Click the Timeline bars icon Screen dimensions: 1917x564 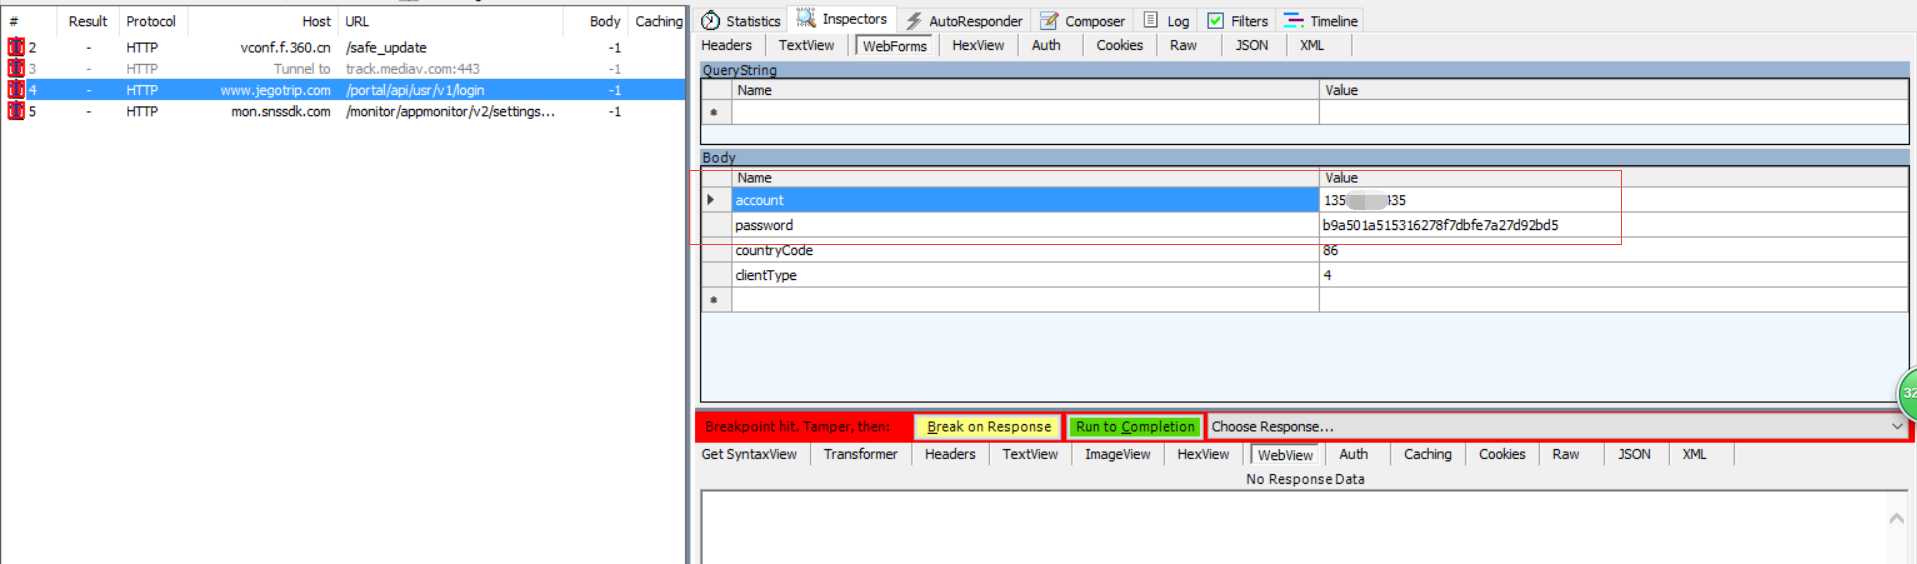(x=1294, y=21)
